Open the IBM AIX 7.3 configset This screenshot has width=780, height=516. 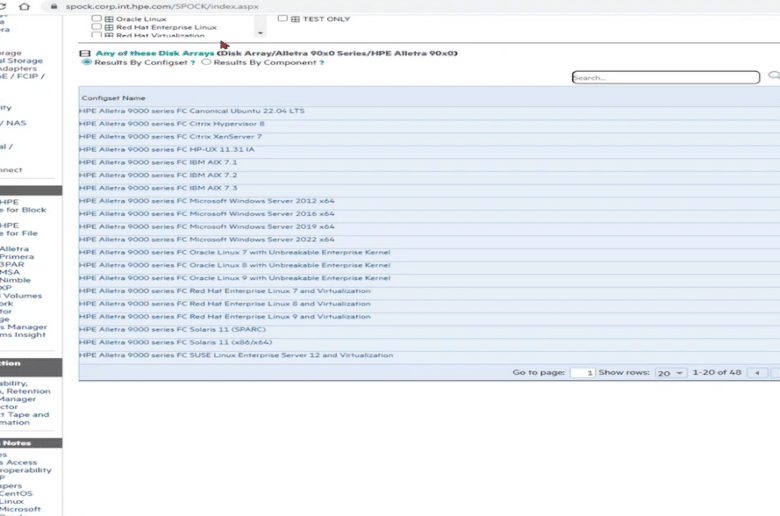(158, 189)
